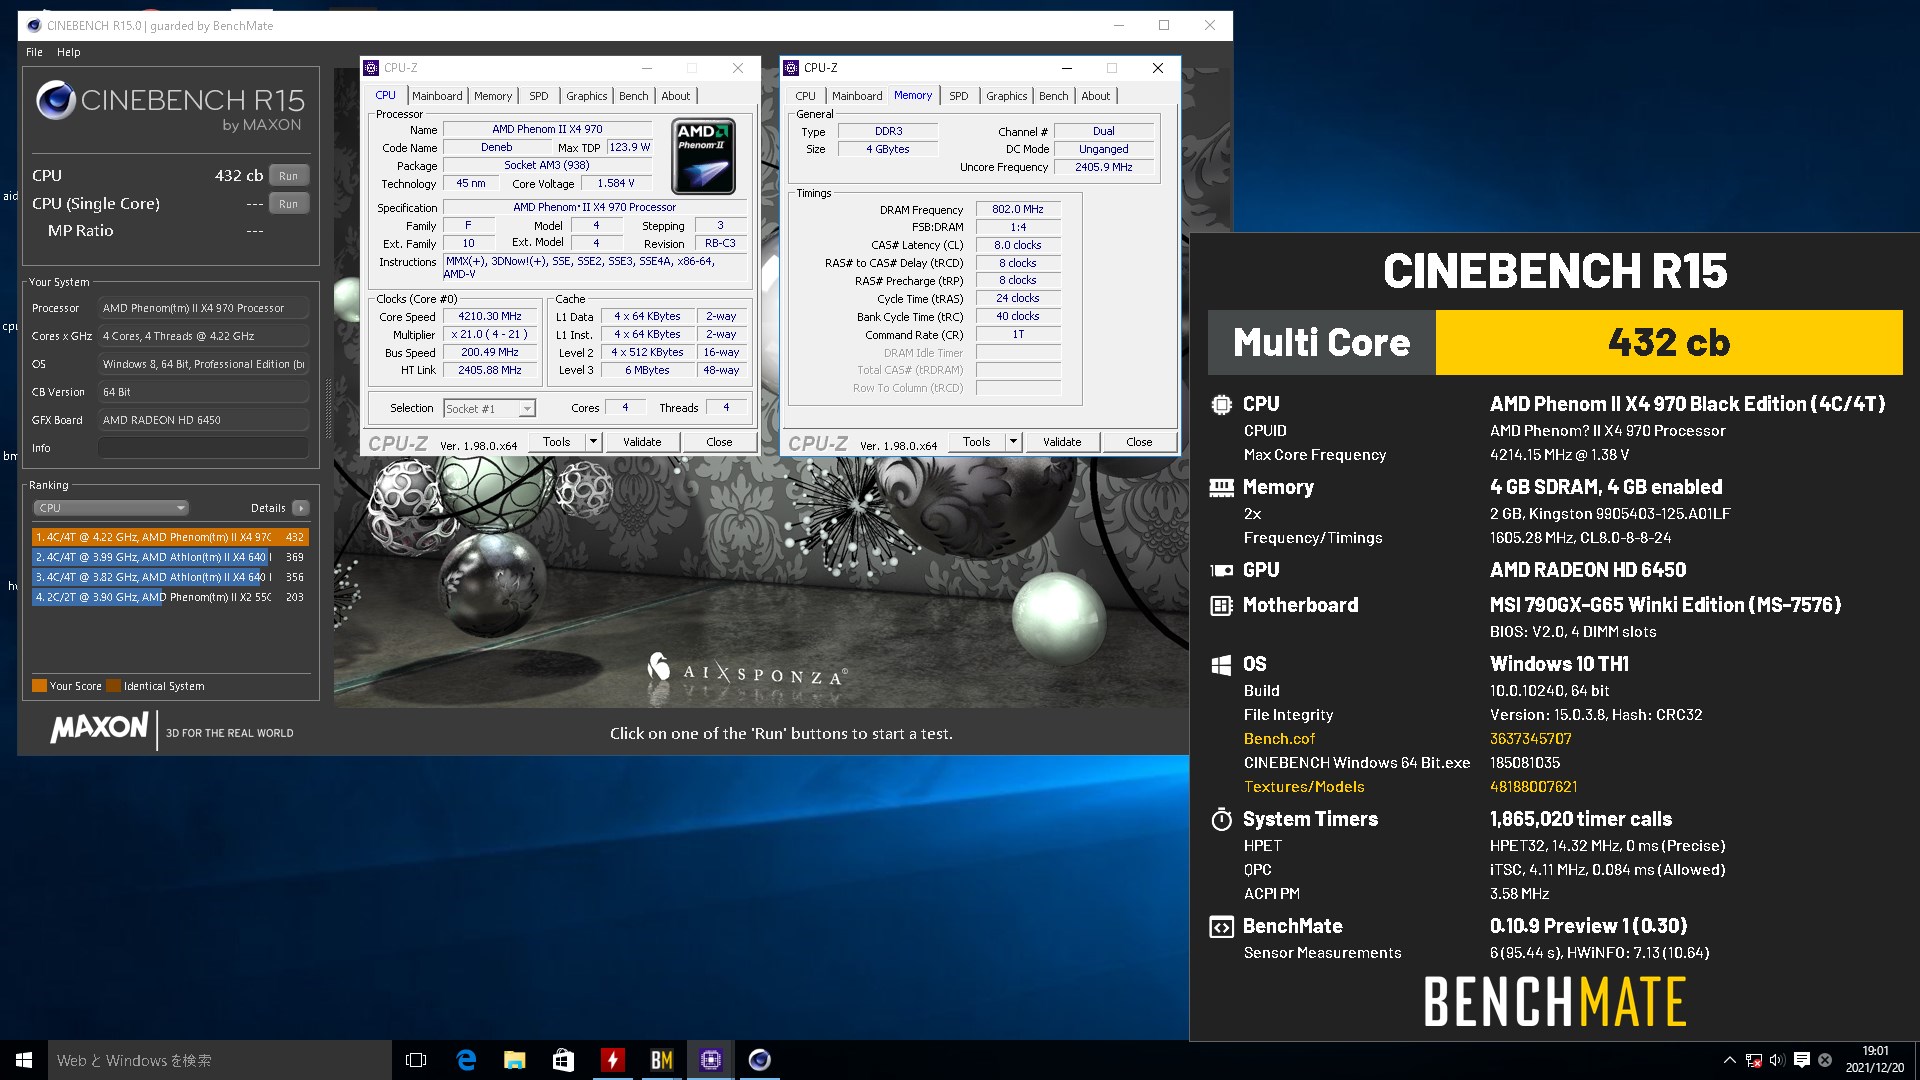
Task: Click the CPU-Z icon in left window title bar
Action: [372, 68]
